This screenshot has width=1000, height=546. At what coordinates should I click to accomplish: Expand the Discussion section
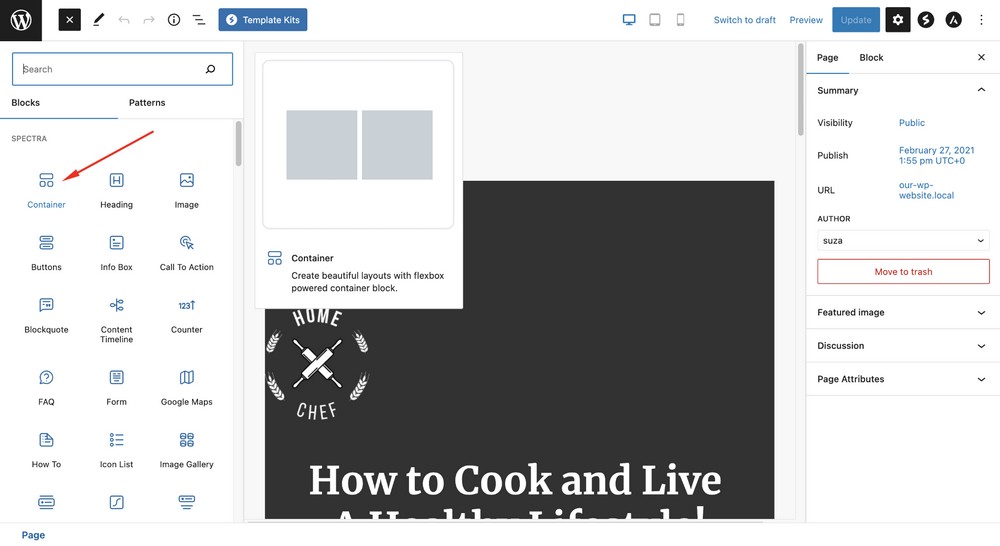click(x=902, y=346)
